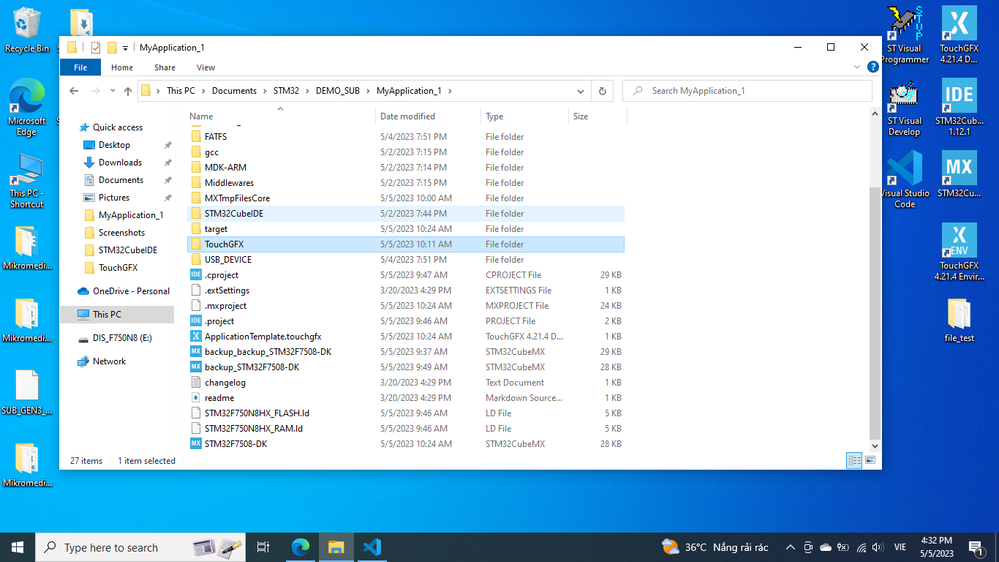Screen dimensions: 999x562
Task: Toggle the Properties quick access button
Action: pyautogui.click(x=96, y=47)
